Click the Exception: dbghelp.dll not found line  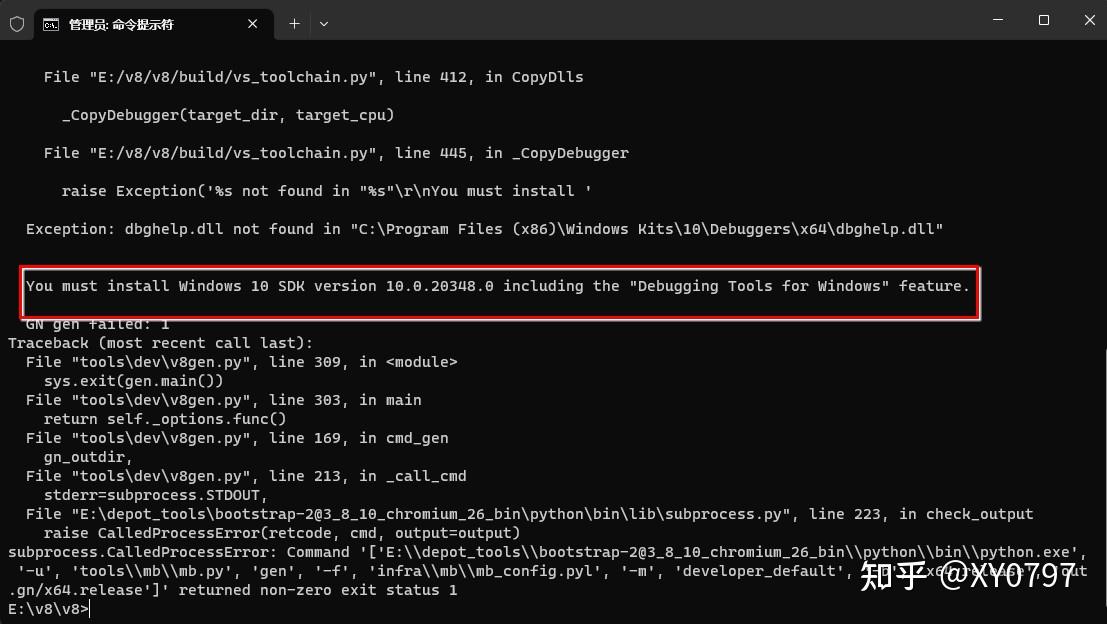[x=484, y=229]
